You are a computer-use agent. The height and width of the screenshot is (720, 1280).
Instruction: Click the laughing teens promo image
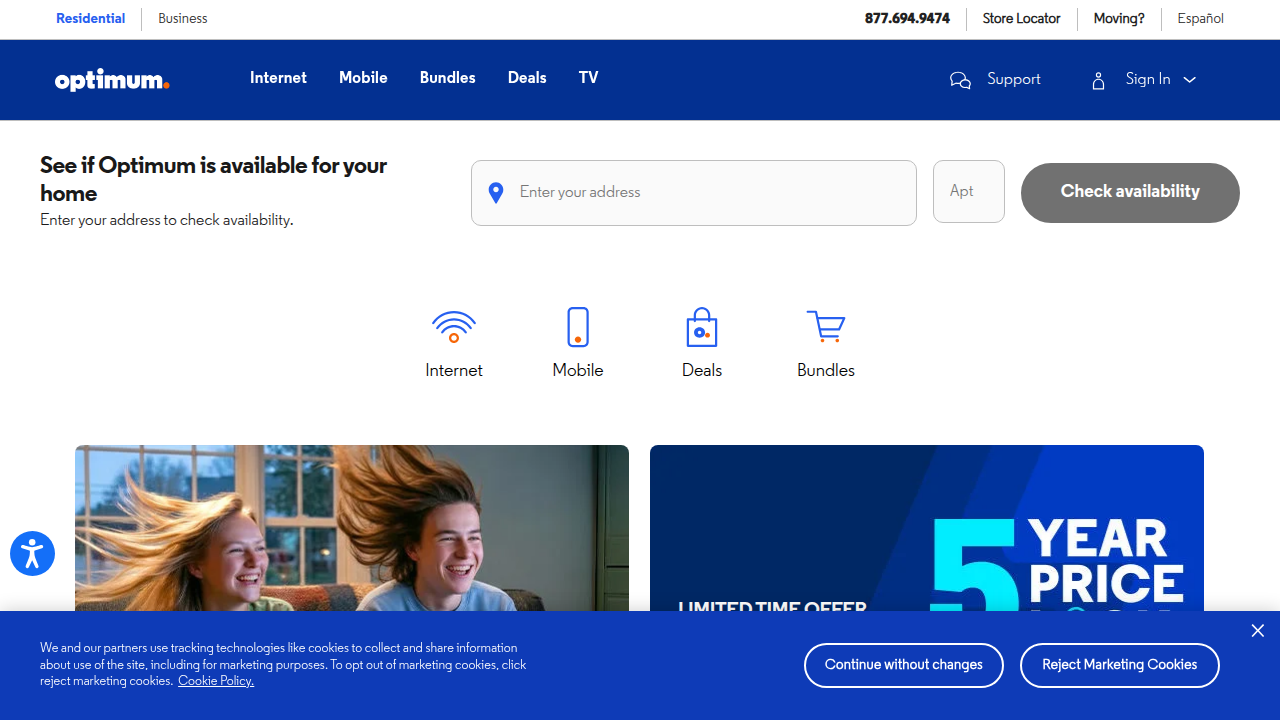(352, 528)
